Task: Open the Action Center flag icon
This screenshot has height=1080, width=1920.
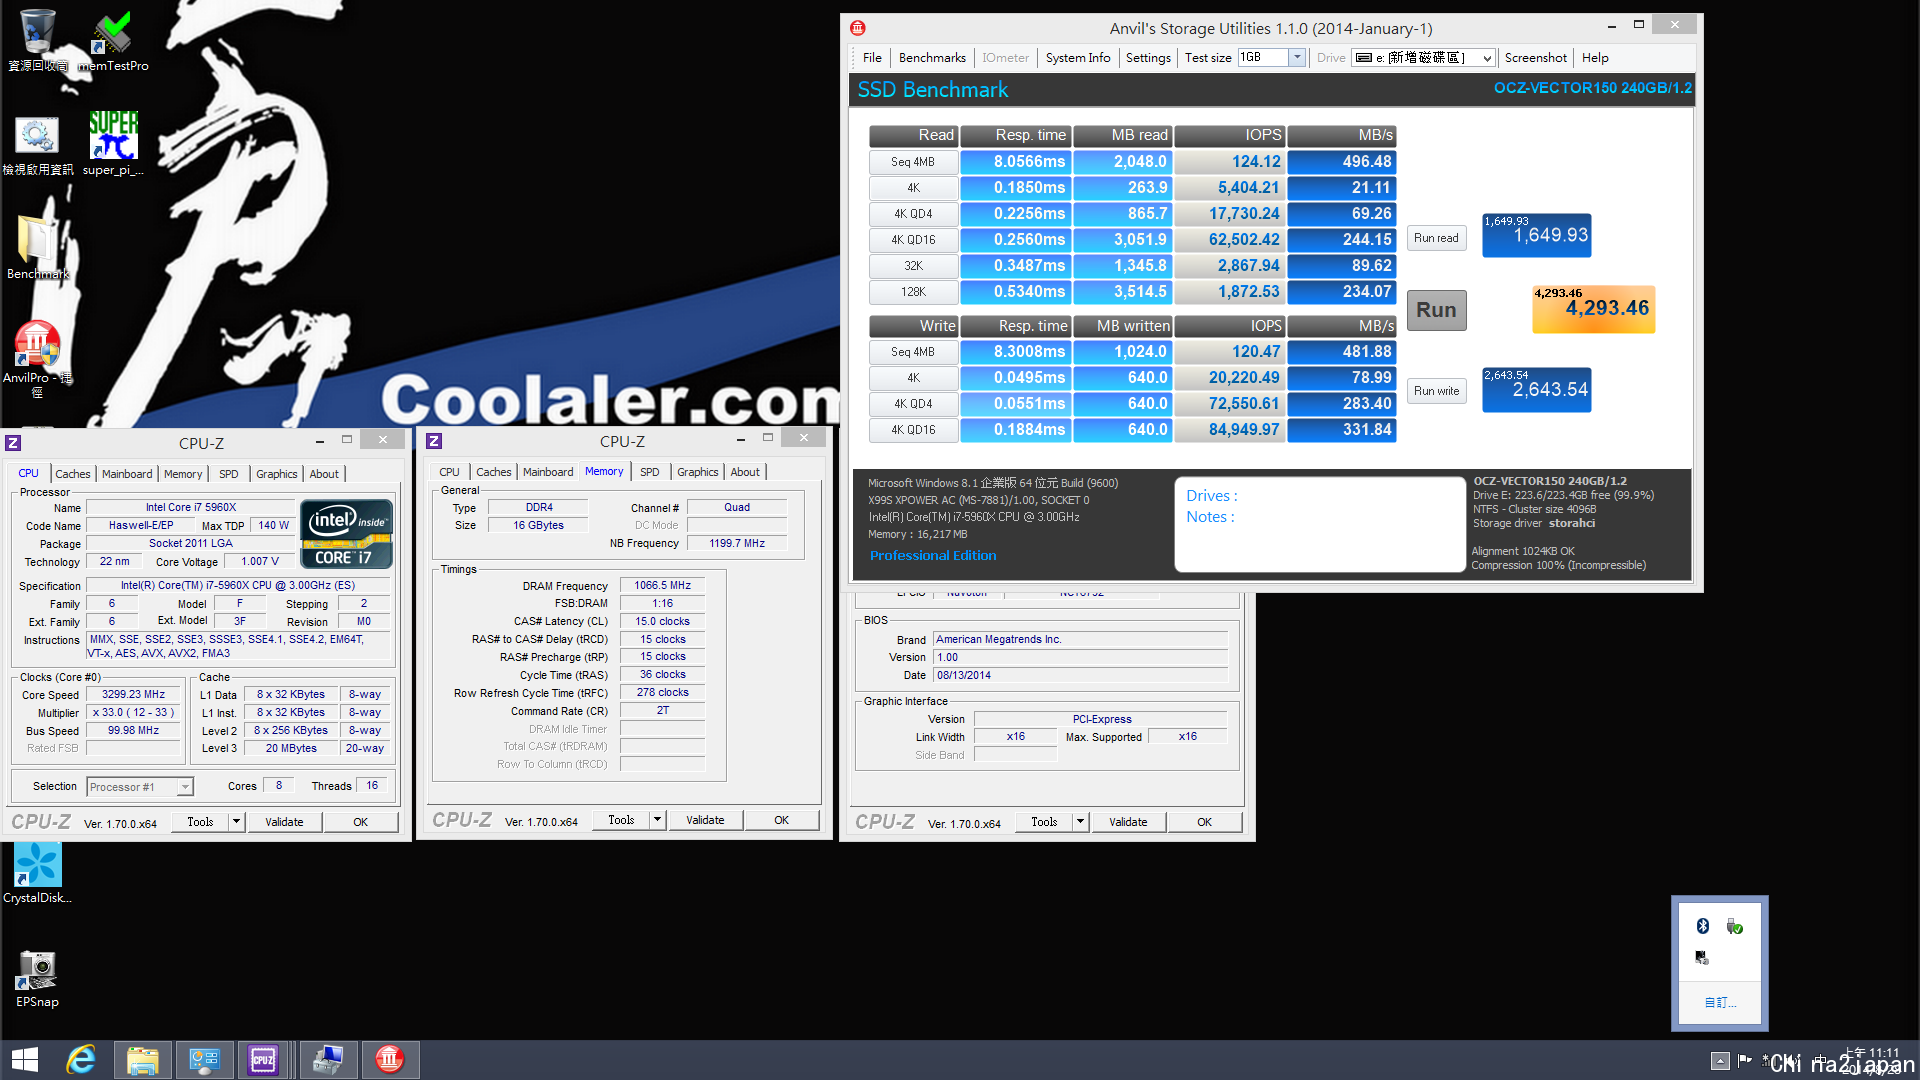Action: point(1745,1061)
